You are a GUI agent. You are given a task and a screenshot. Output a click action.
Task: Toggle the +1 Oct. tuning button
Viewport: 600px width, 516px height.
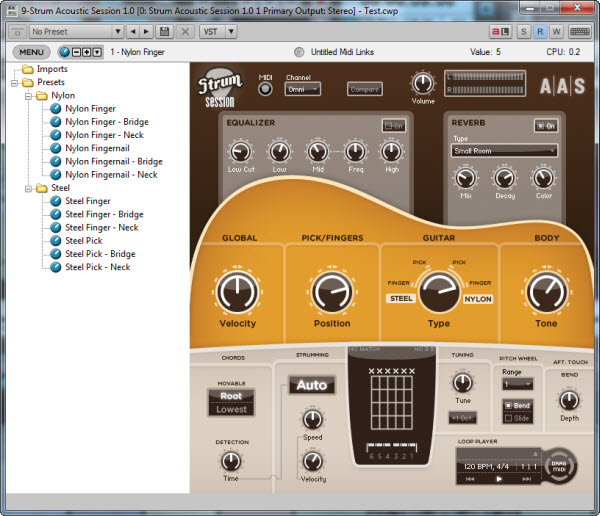point(463,418)
